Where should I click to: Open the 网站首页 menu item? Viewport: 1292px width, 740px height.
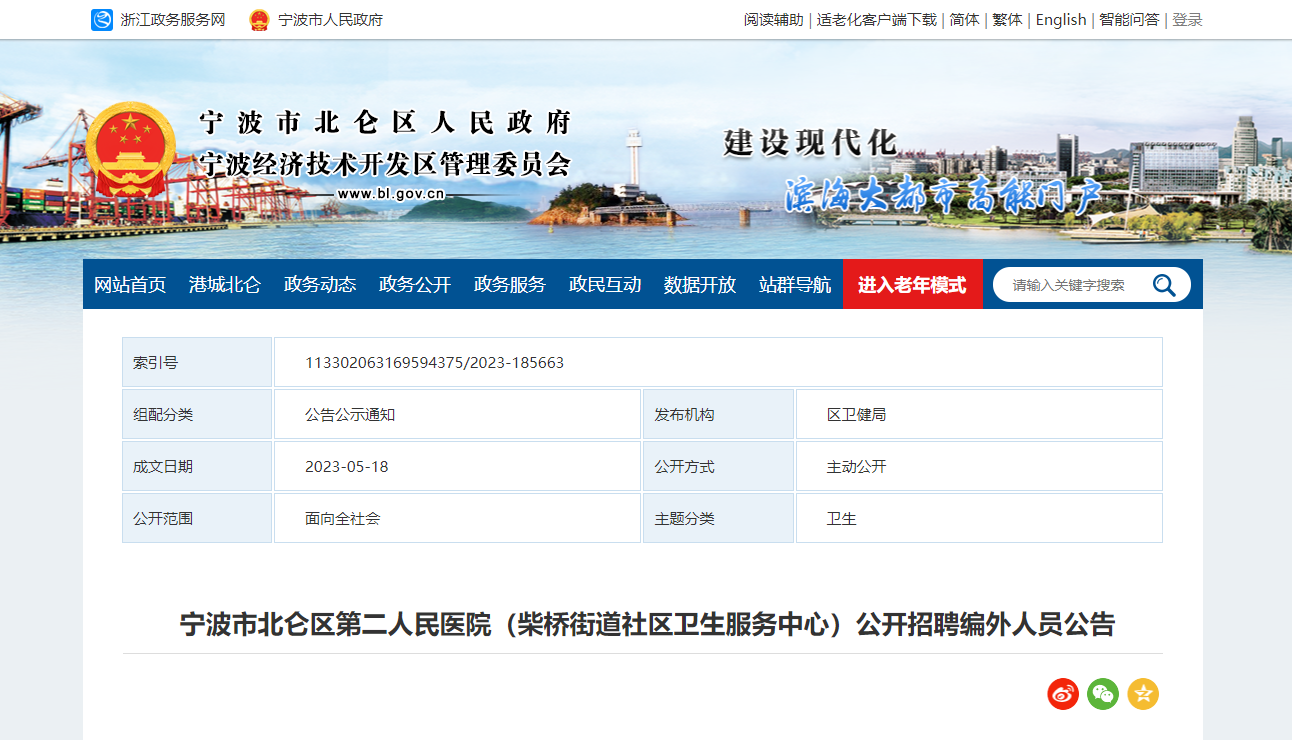tap(130, 285)
